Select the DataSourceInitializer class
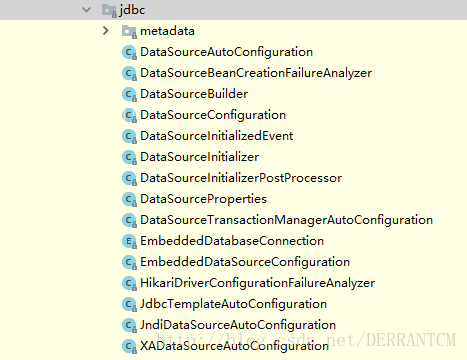The height and width of the screenshot is (360, 467). [200, 157]
